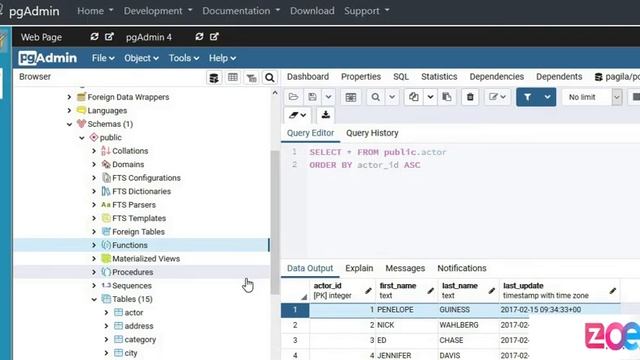Switch to the Statistics tab
This screenshot has width=640, height=360.
click(439, 77)
